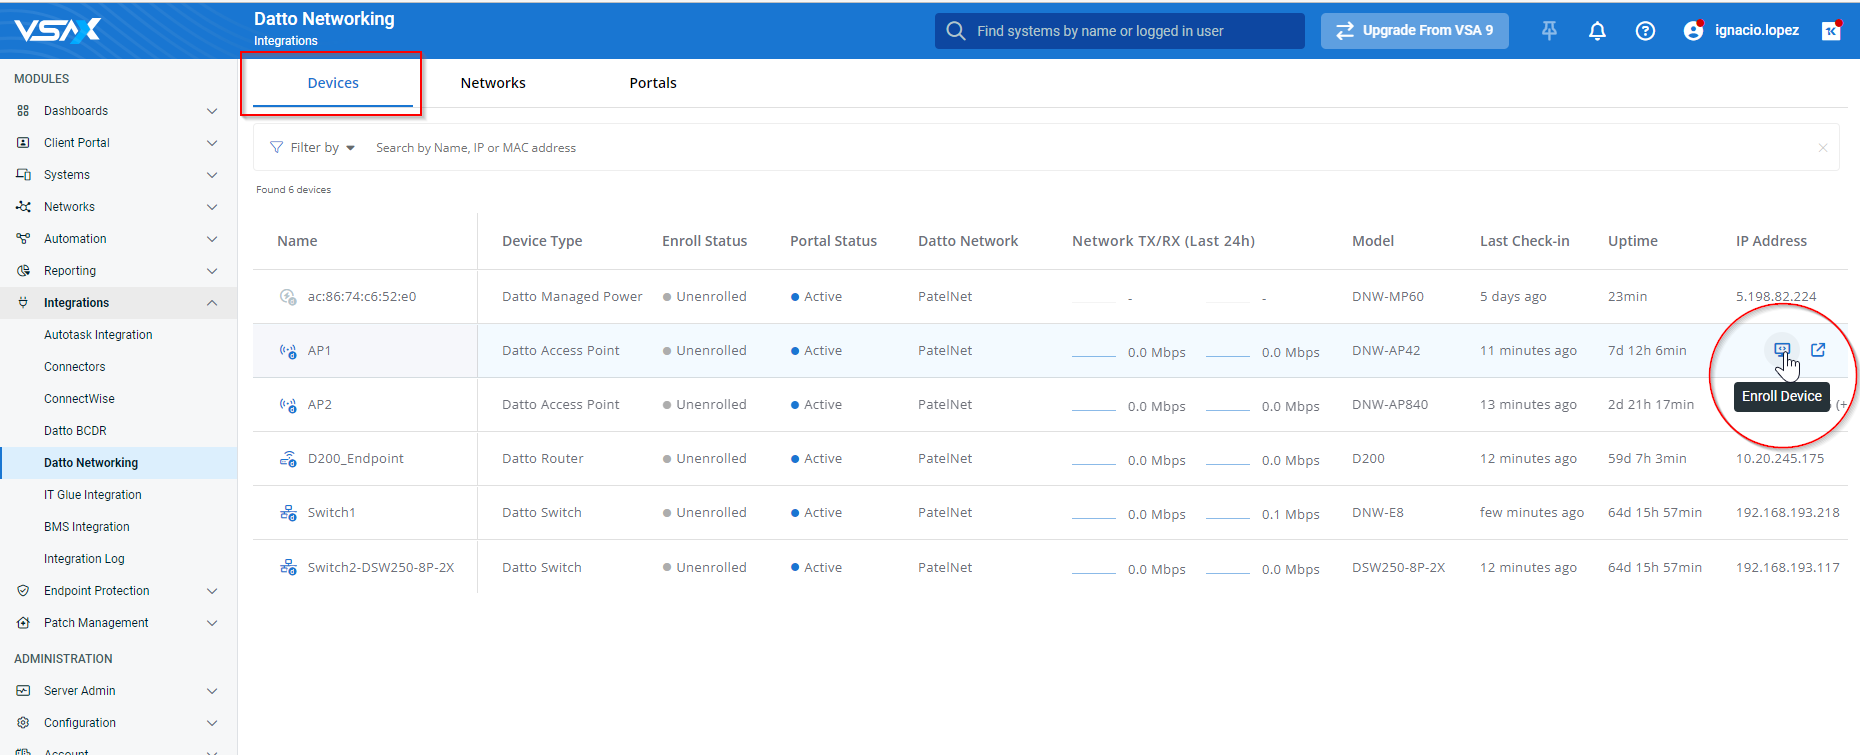Click the Switch1 device icon

288,513
